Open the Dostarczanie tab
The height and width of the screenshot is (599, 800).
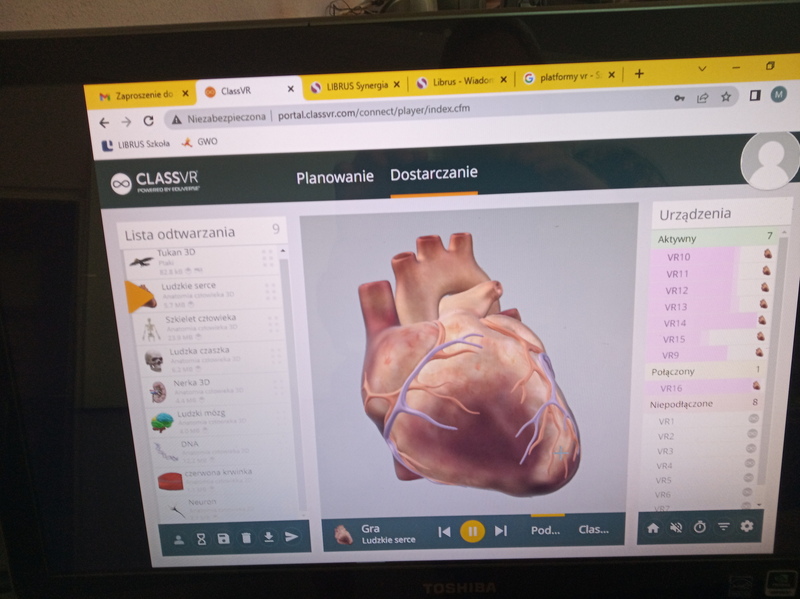(x=434, y=174)
